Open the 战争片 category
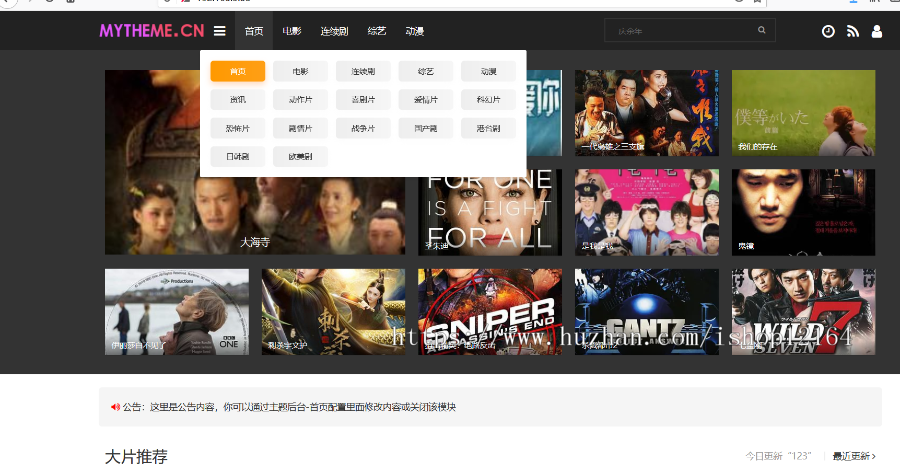 click(363, 128)
